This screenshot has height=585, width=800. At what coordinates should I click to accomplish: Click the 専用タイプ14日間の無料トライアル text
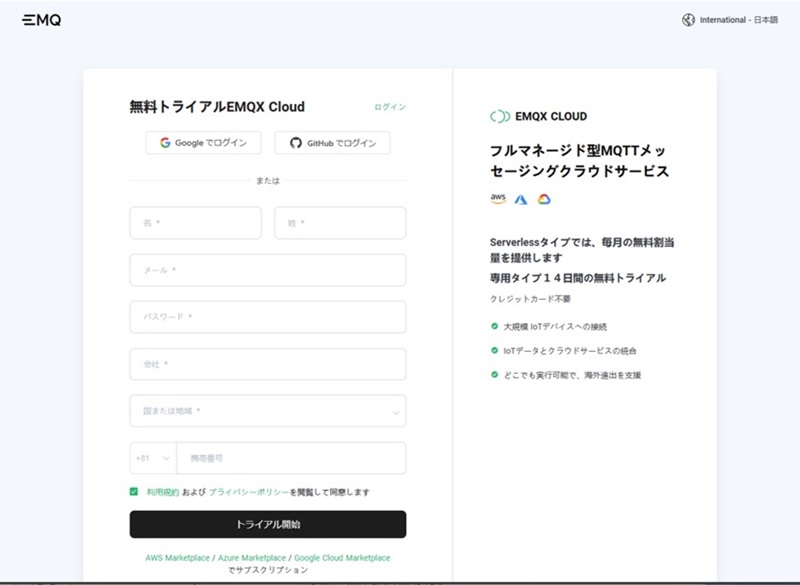tap(578, 278)
